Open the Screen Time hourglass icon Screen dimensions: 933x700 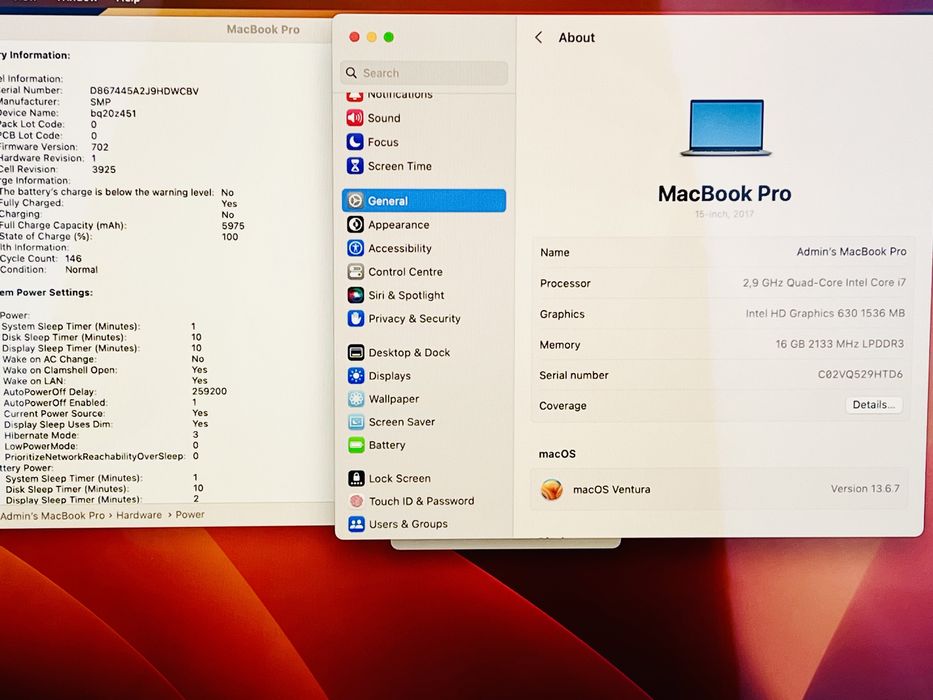(355, 165)
